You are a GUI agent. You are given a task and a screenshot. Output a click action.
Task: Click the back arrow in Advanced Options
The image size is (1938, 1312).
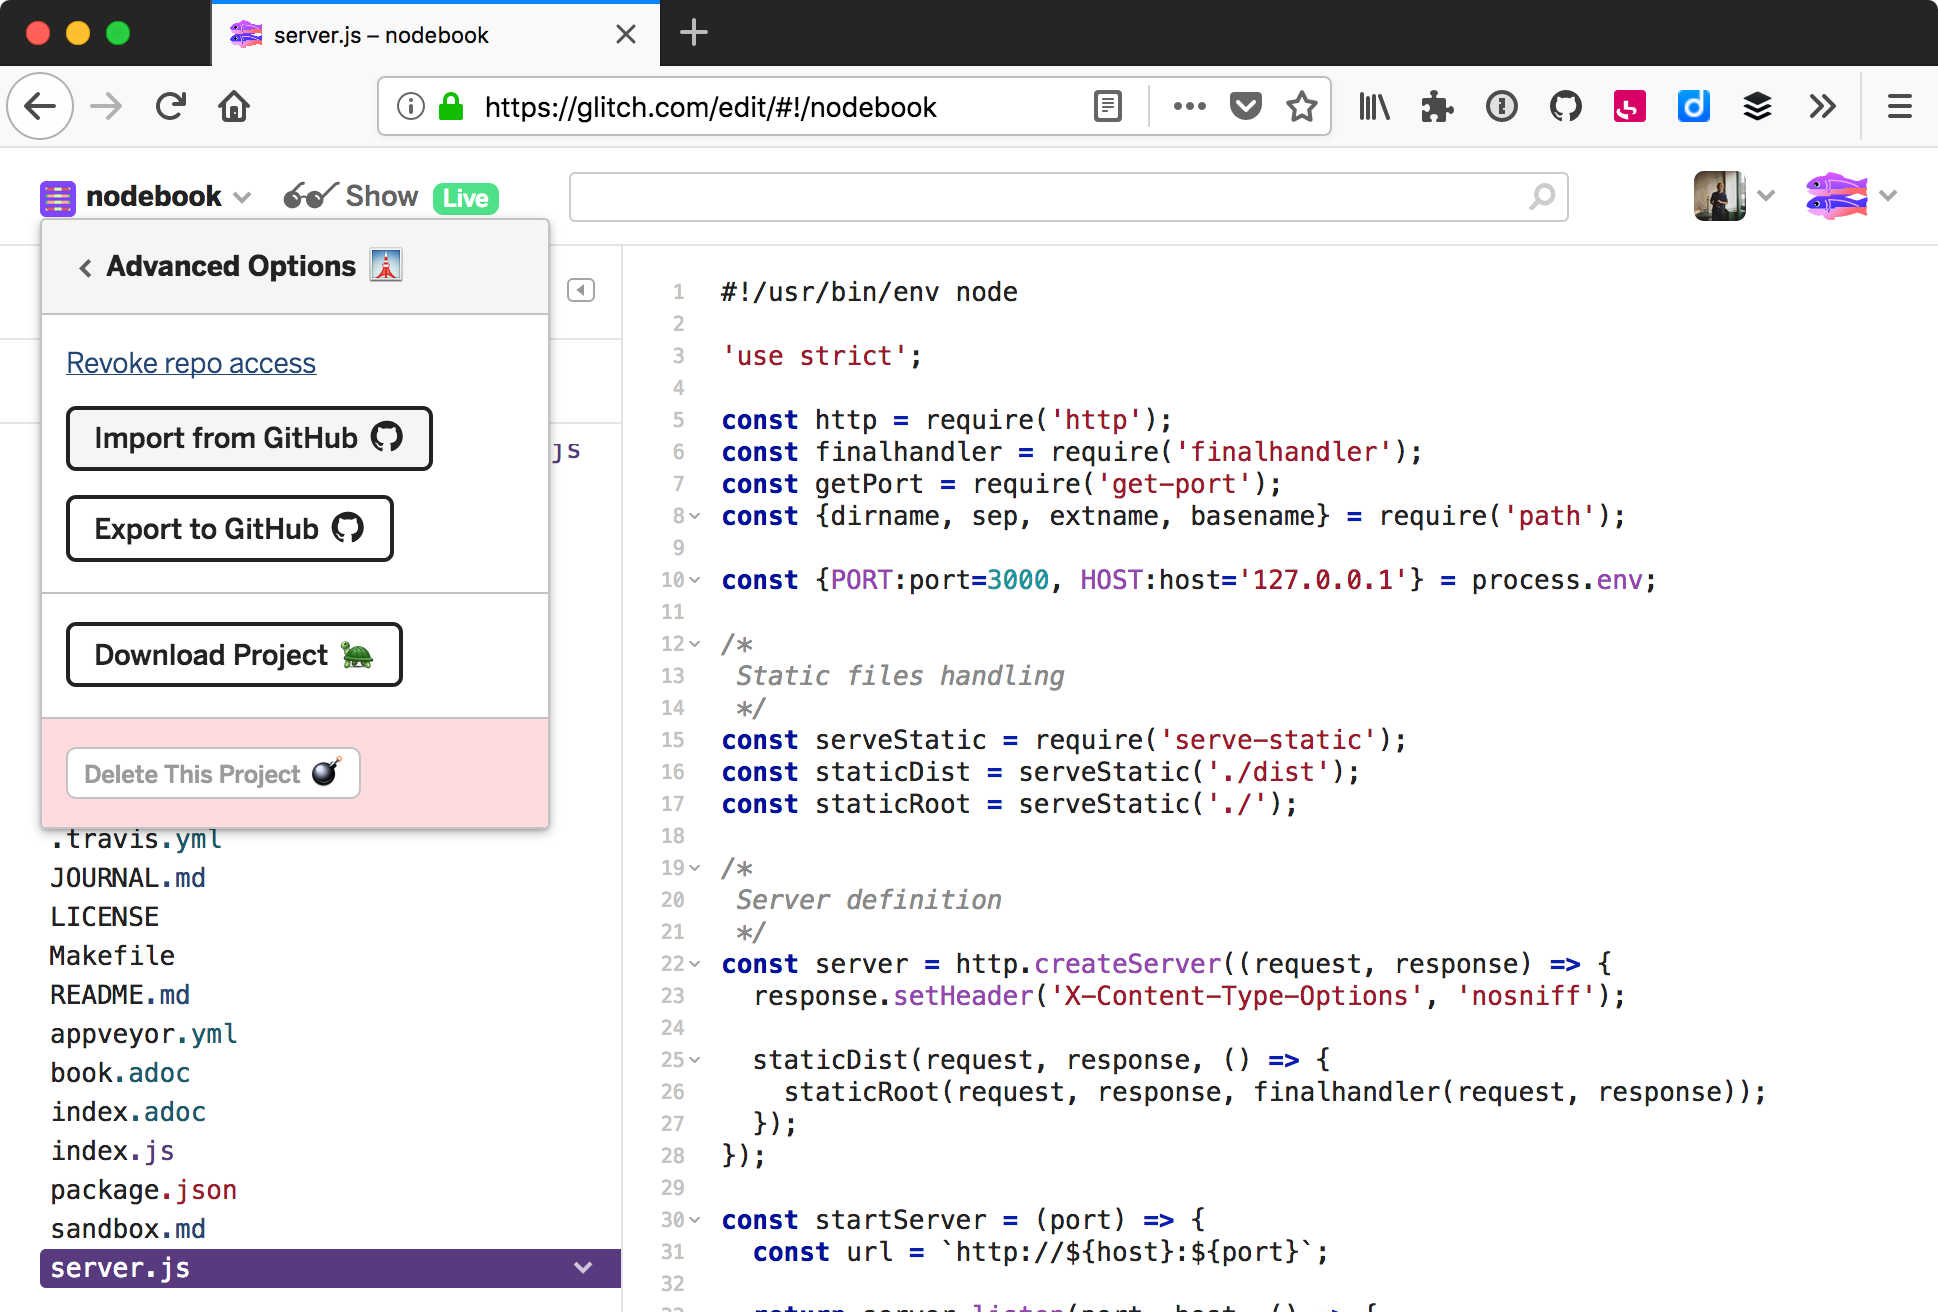[83, 266]
